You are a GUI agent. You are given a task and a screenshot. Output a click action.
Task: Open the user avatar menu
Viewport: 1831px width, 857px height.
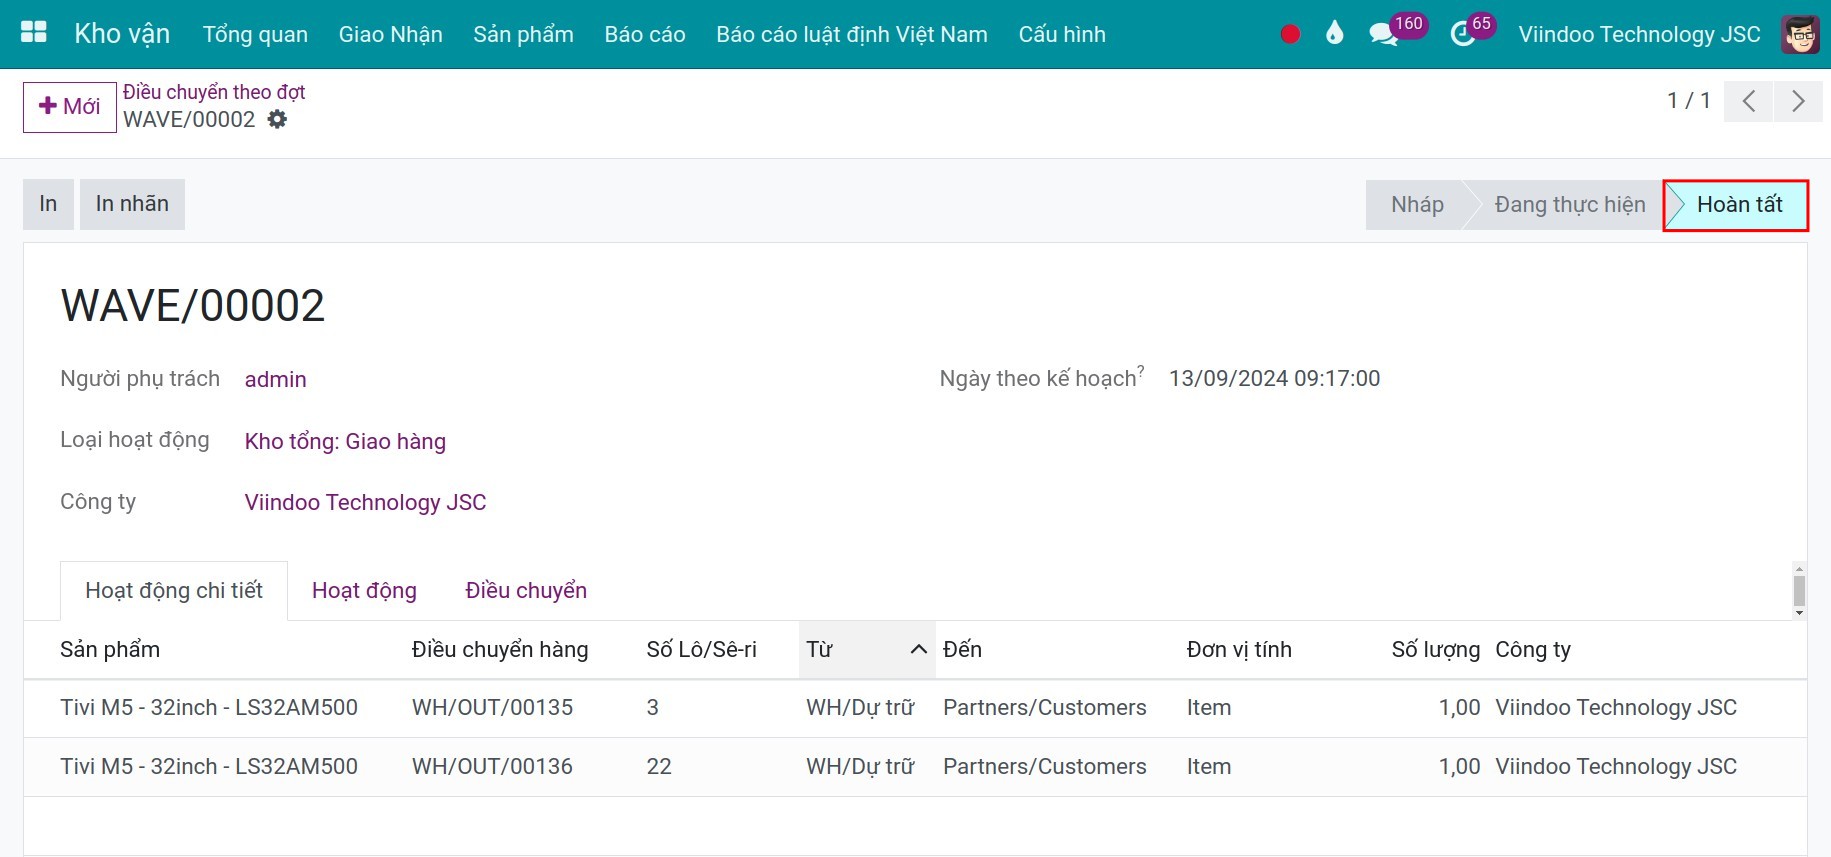click(x=1800, y=34)
